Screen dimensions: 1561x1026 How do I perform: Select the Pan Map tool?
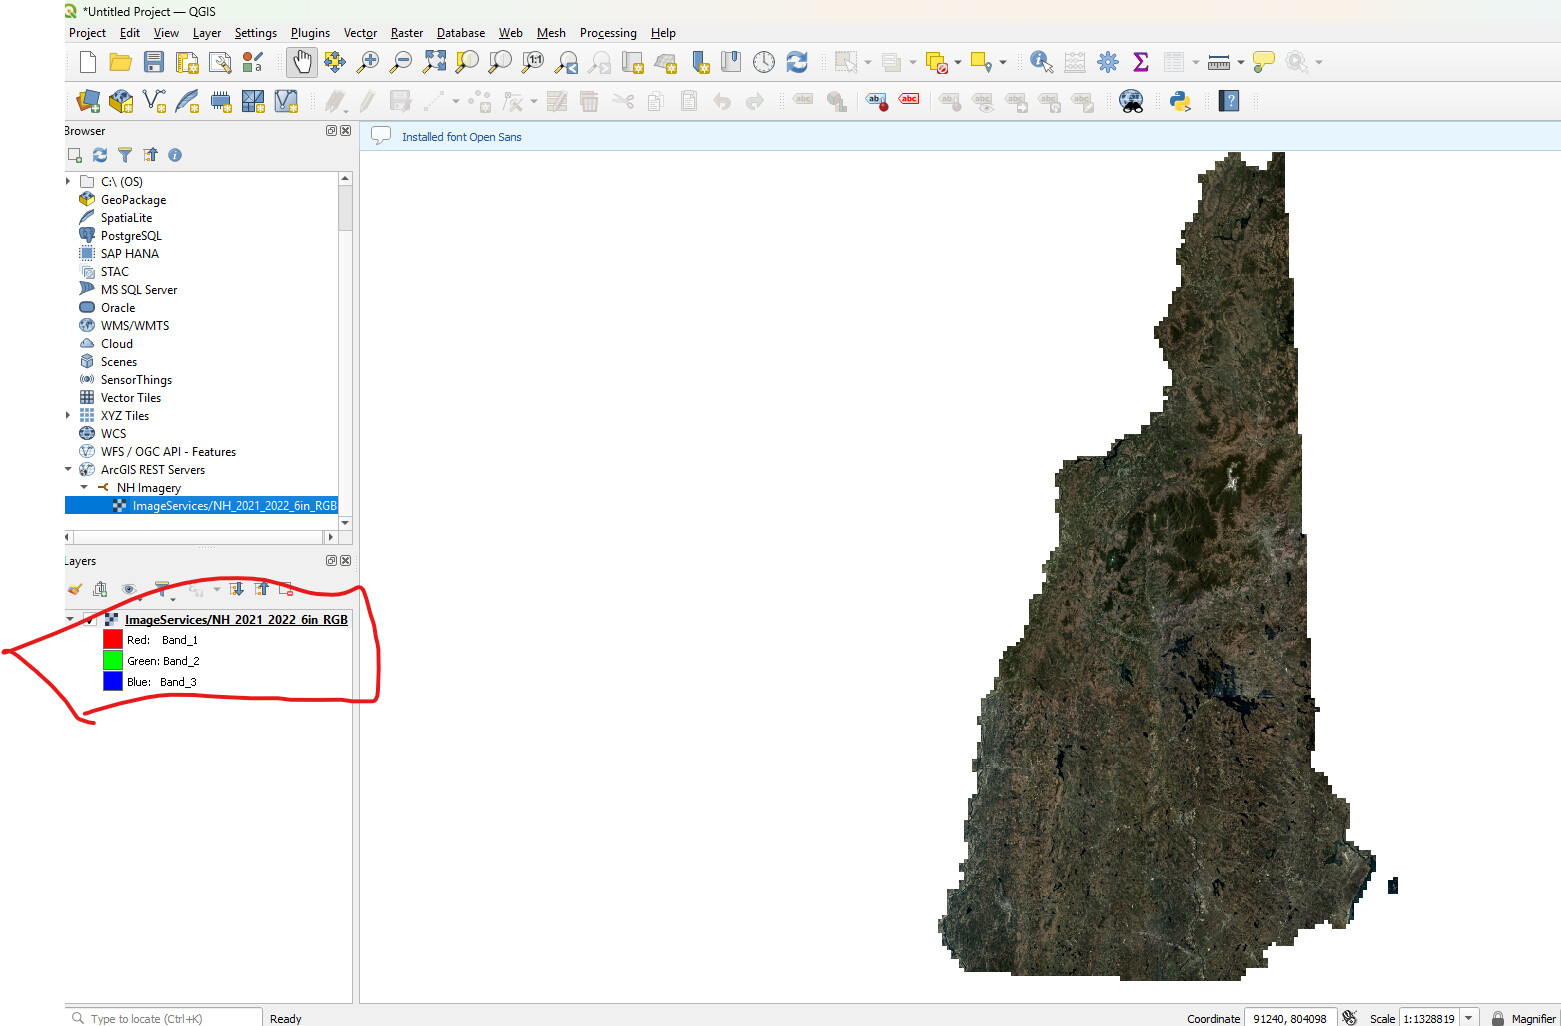point(302,61)
